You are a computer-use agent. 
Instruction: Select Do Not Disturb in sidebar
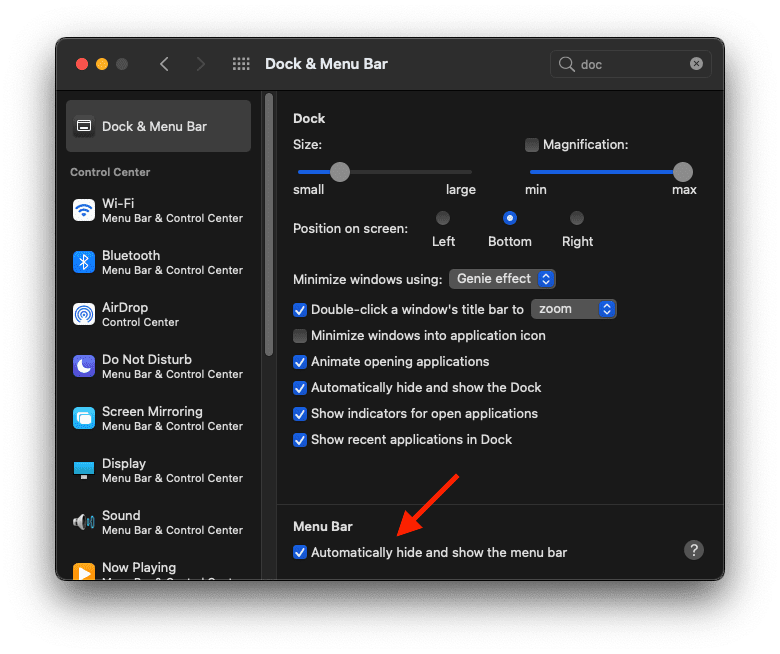click(x=158, y=366)
